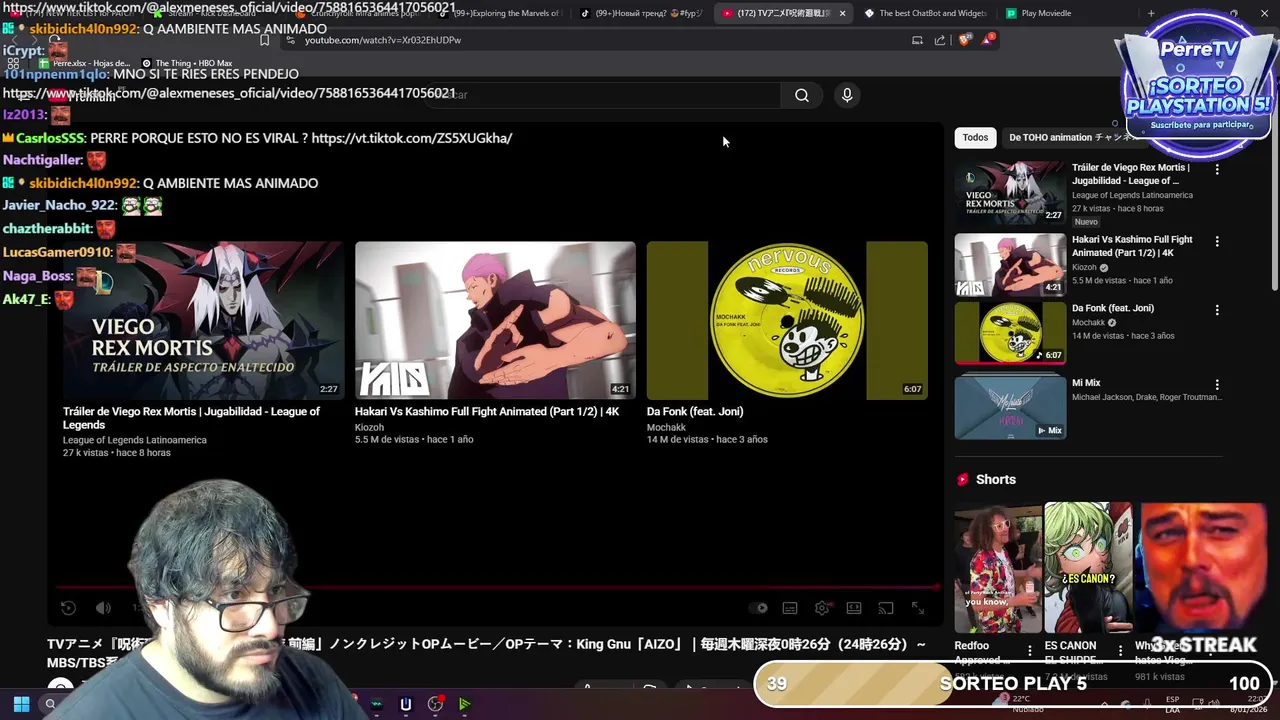Start voice search with microphone icon
1280x720 pixels.
pyautogui.click(x=847, y=95)
